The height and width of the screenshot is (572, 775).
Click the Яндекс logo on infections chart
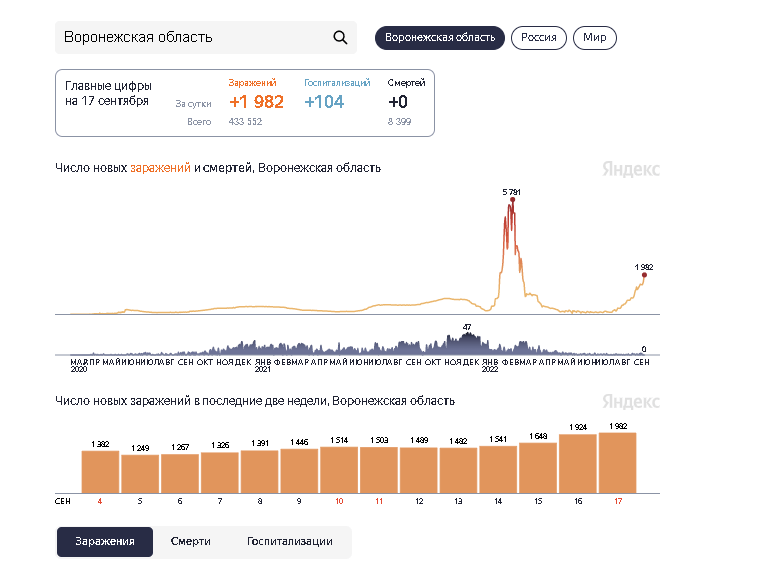point(631,170)
